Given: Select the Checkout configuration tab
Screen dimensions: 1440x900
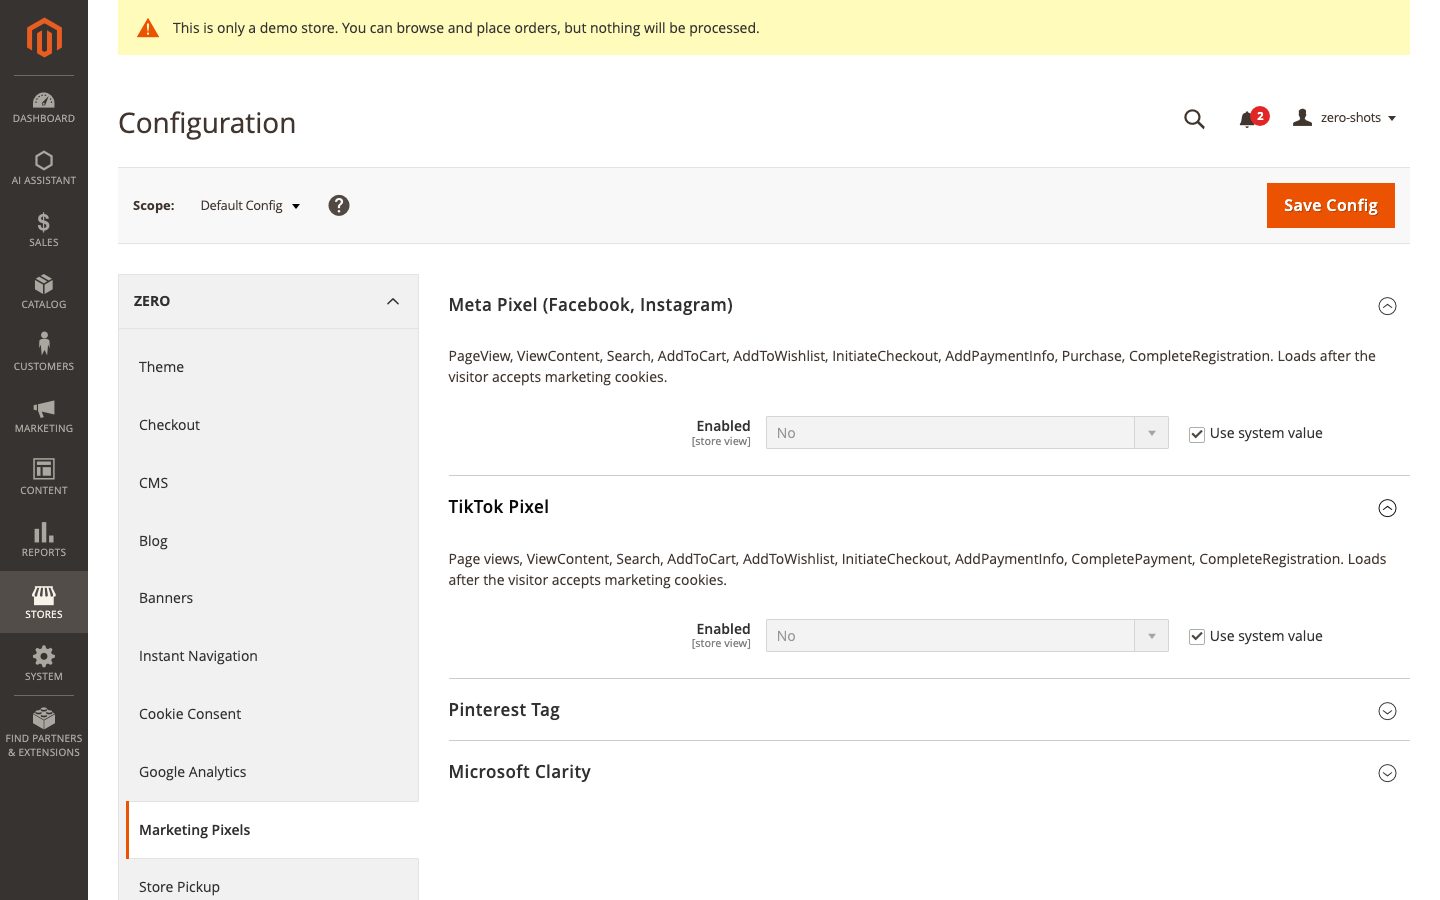Looking at the screenshot, I should click(268, 425).
